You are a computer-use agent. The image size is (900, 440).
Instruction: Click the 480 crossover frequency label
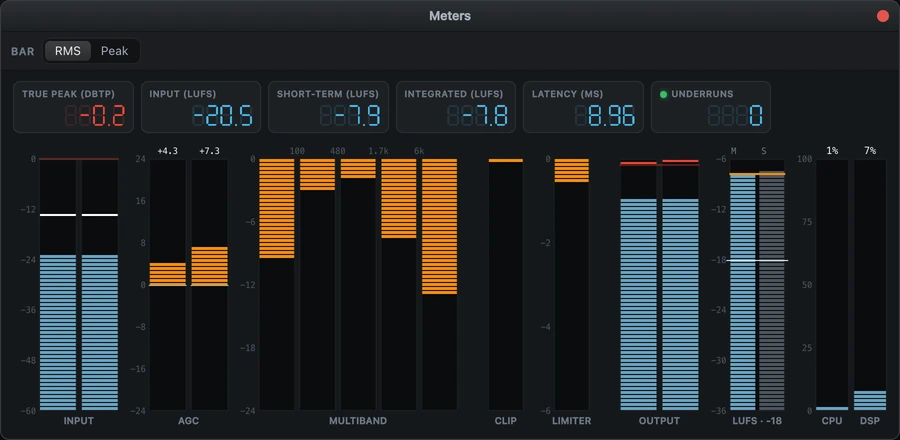[x=338, y=151]
